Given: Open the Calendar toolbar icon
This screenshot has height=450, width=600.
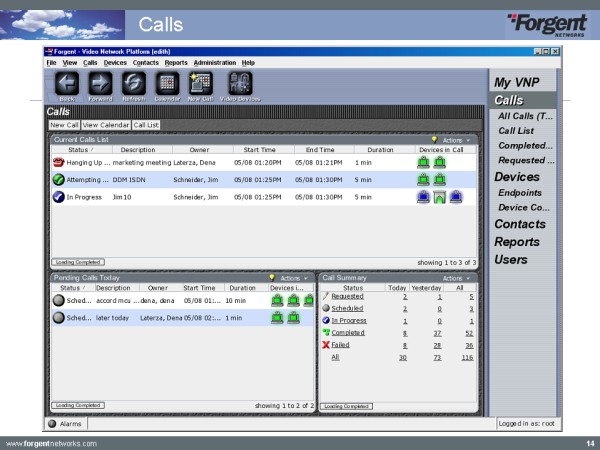Looking at the screenshot, I should click(167, 84).
